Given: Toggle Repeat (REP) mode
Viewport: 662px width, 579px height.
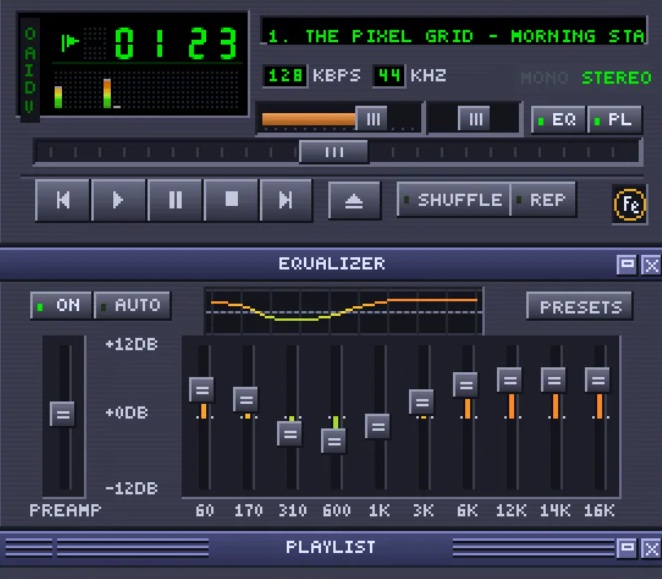Looking at the screenshot, I should (x=543, y=200).
